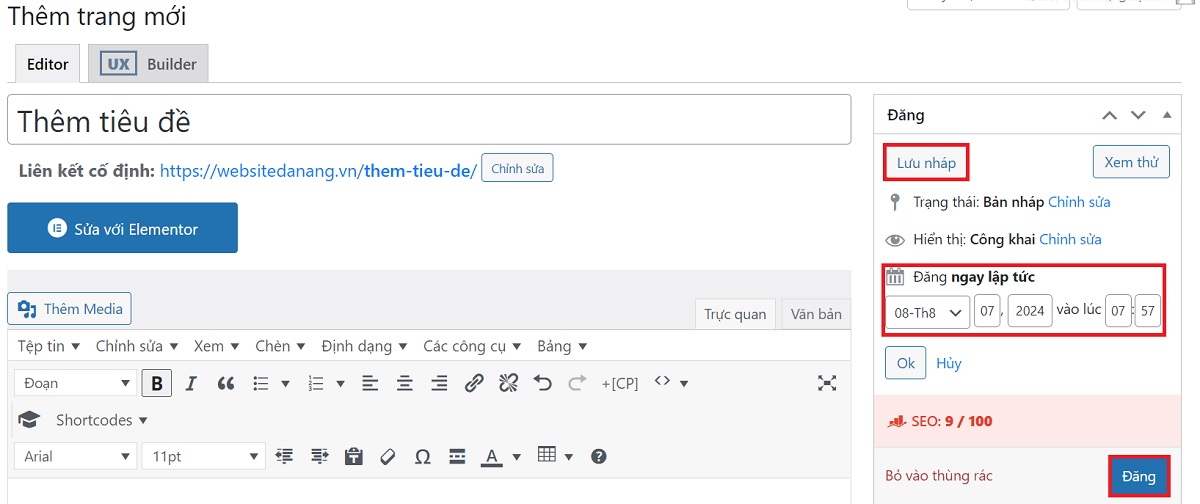The width and height of the screenshot is (1200, 504).
Task: Open the Đoạn paragraph format dropdown
Action: click(75, 383)
